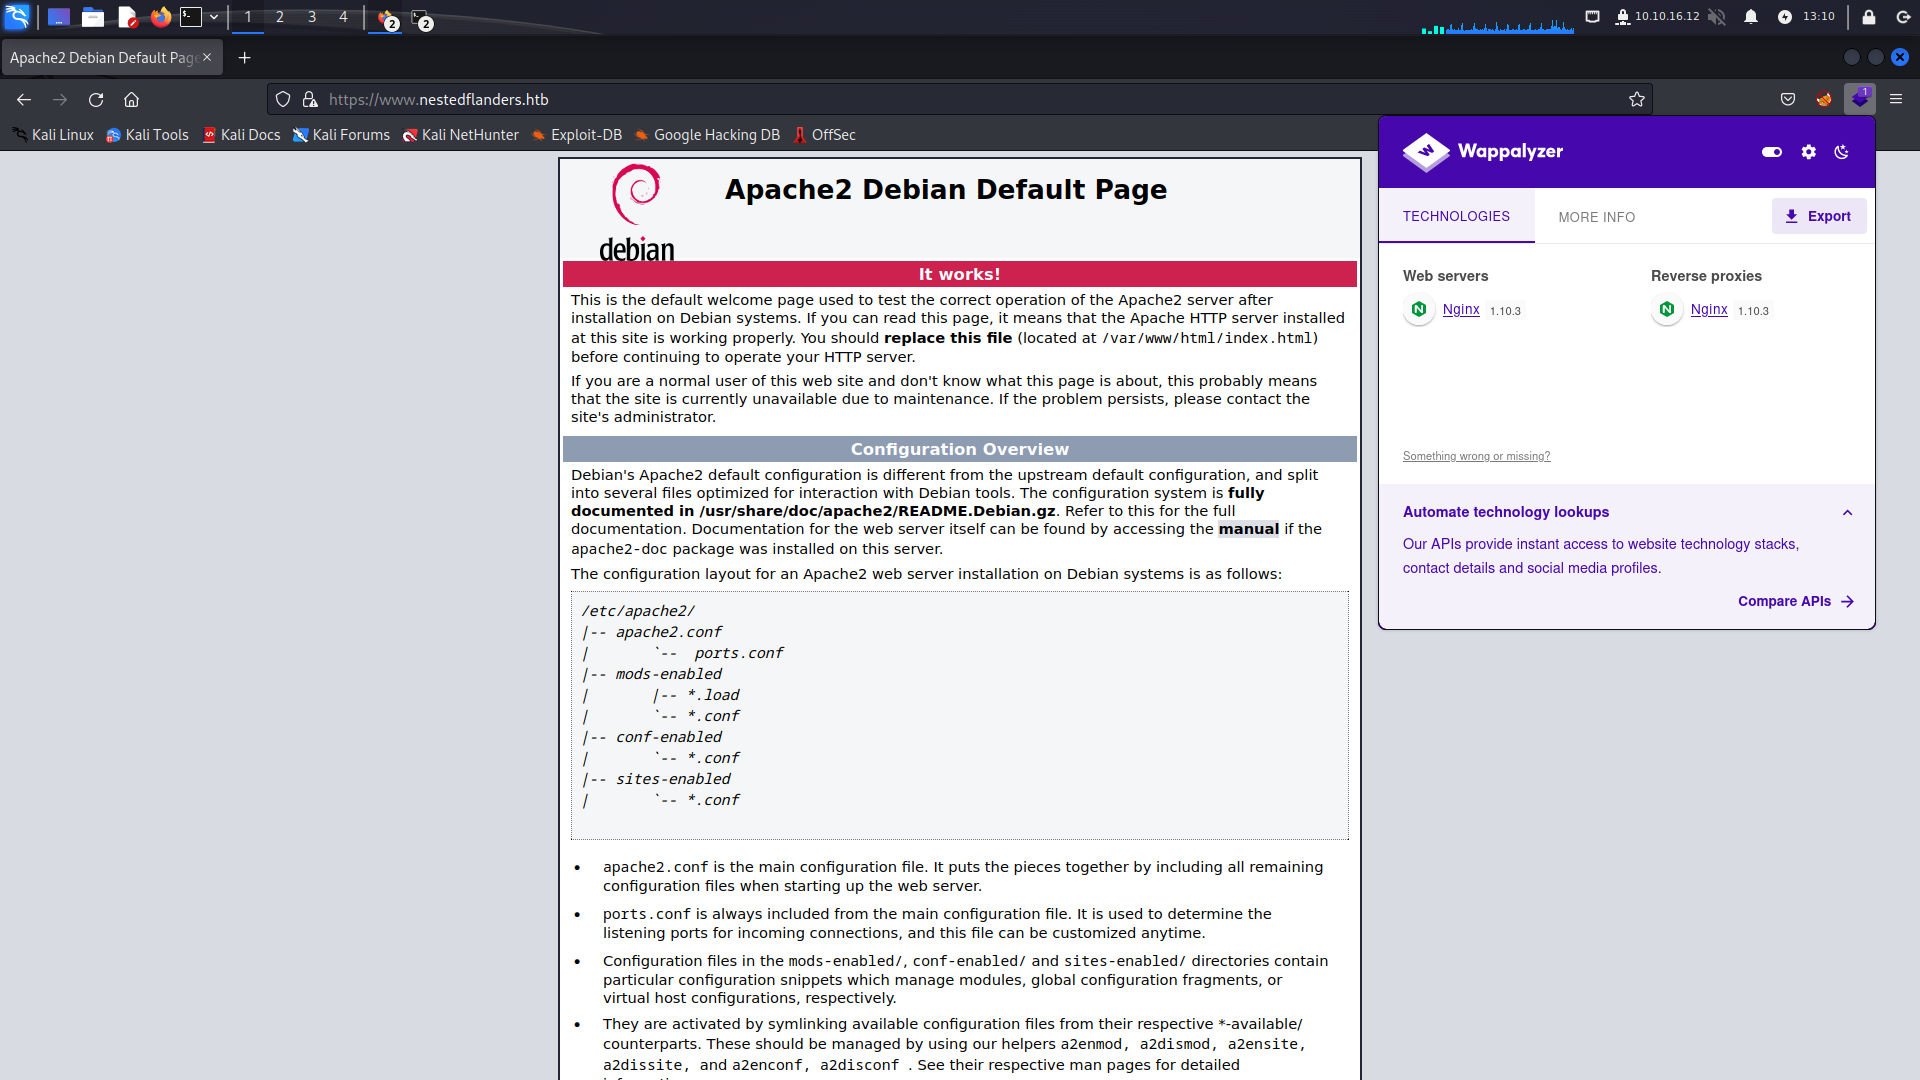This screenshot has height=1080, width=1920.
Task: Open the Save to Pocket icon
Action: [x=1787, y=99]
